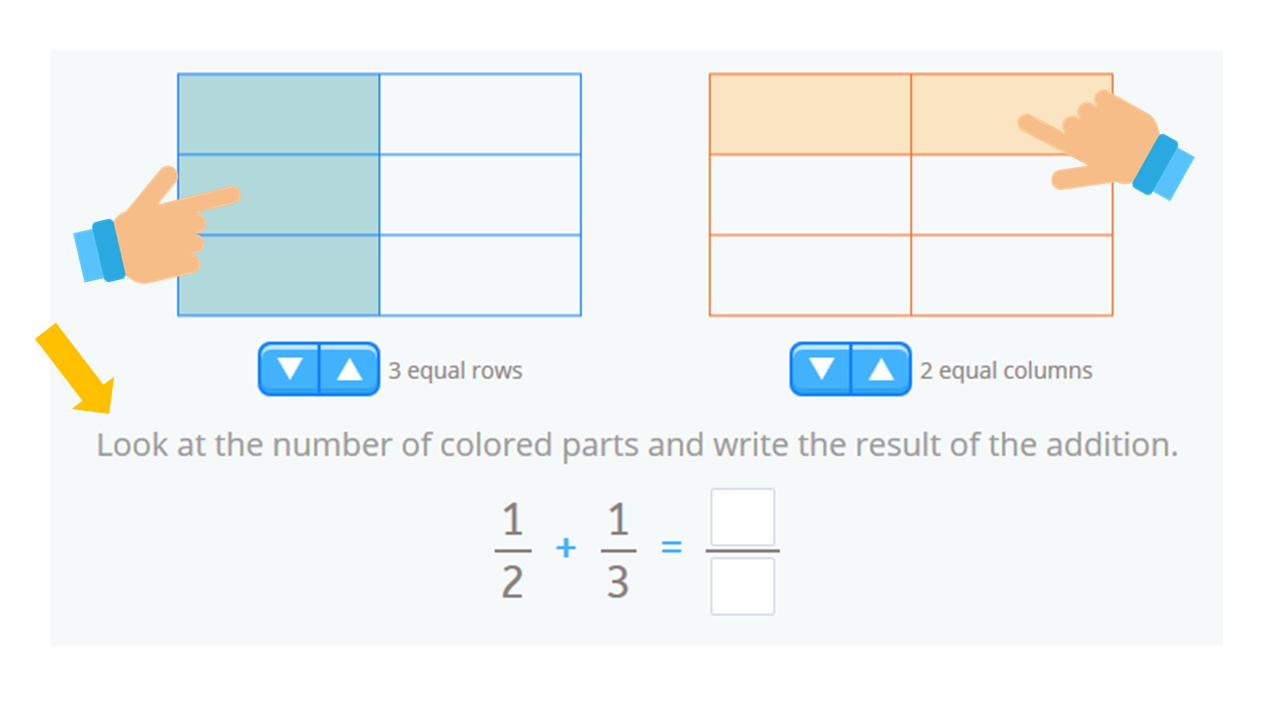
Task: Shade the top-right cell of the blue grid
Action: pyautogui.click(x=480, y=112)
